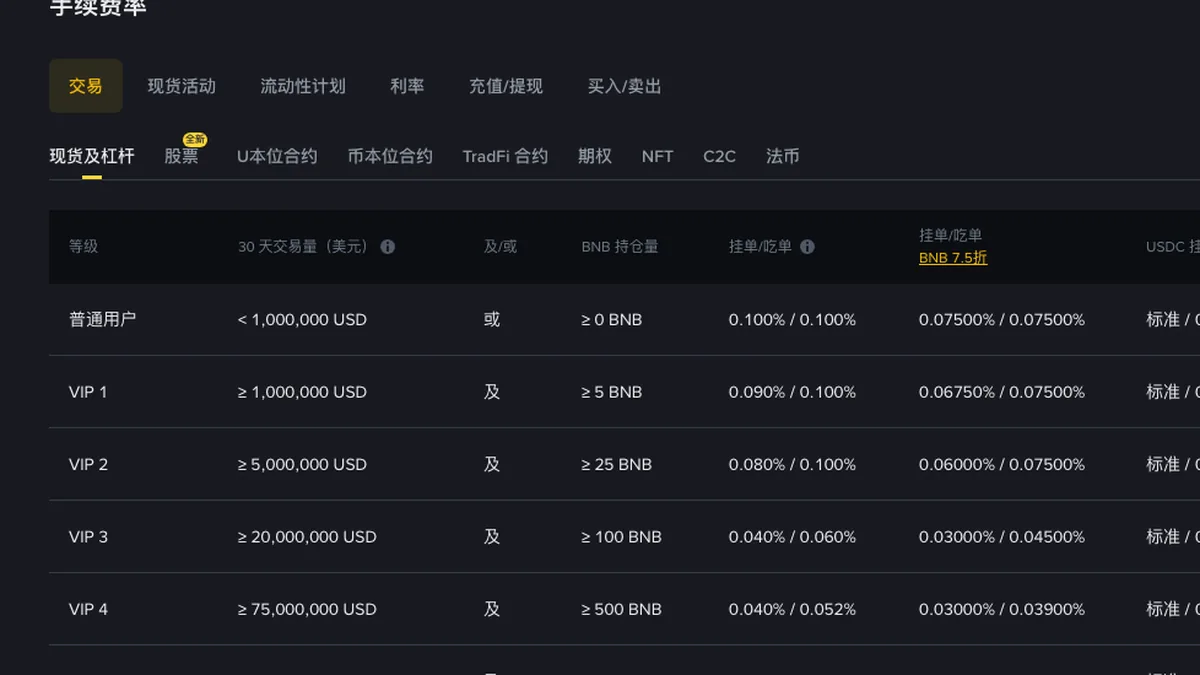This screenshot has height=675, width=1200.
Task: Click the ≥ 20,000,000 USD cell
Action: pos(307,537)
